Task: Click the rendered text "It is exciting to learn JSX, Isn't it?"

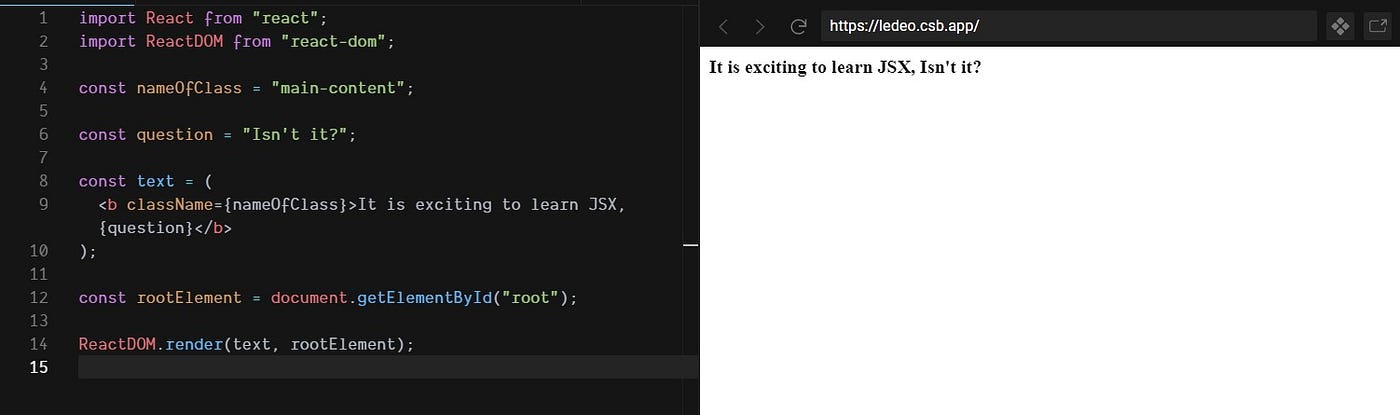Action: click(845, 68)
